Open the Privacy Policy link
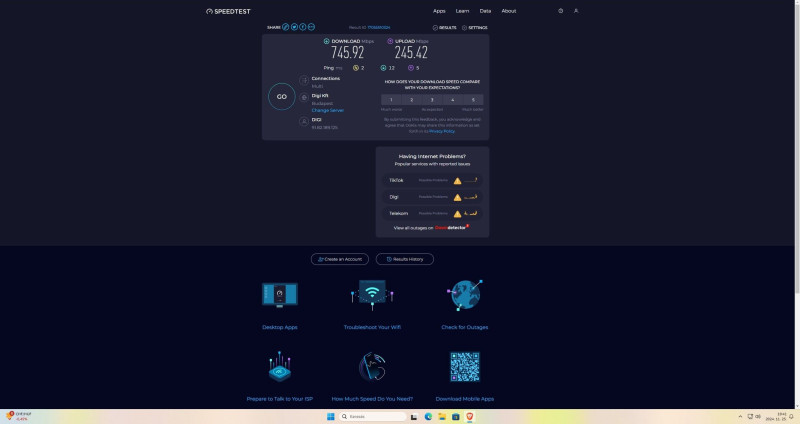Viewport: 800px width, 424px height. (x=442, y=131)
